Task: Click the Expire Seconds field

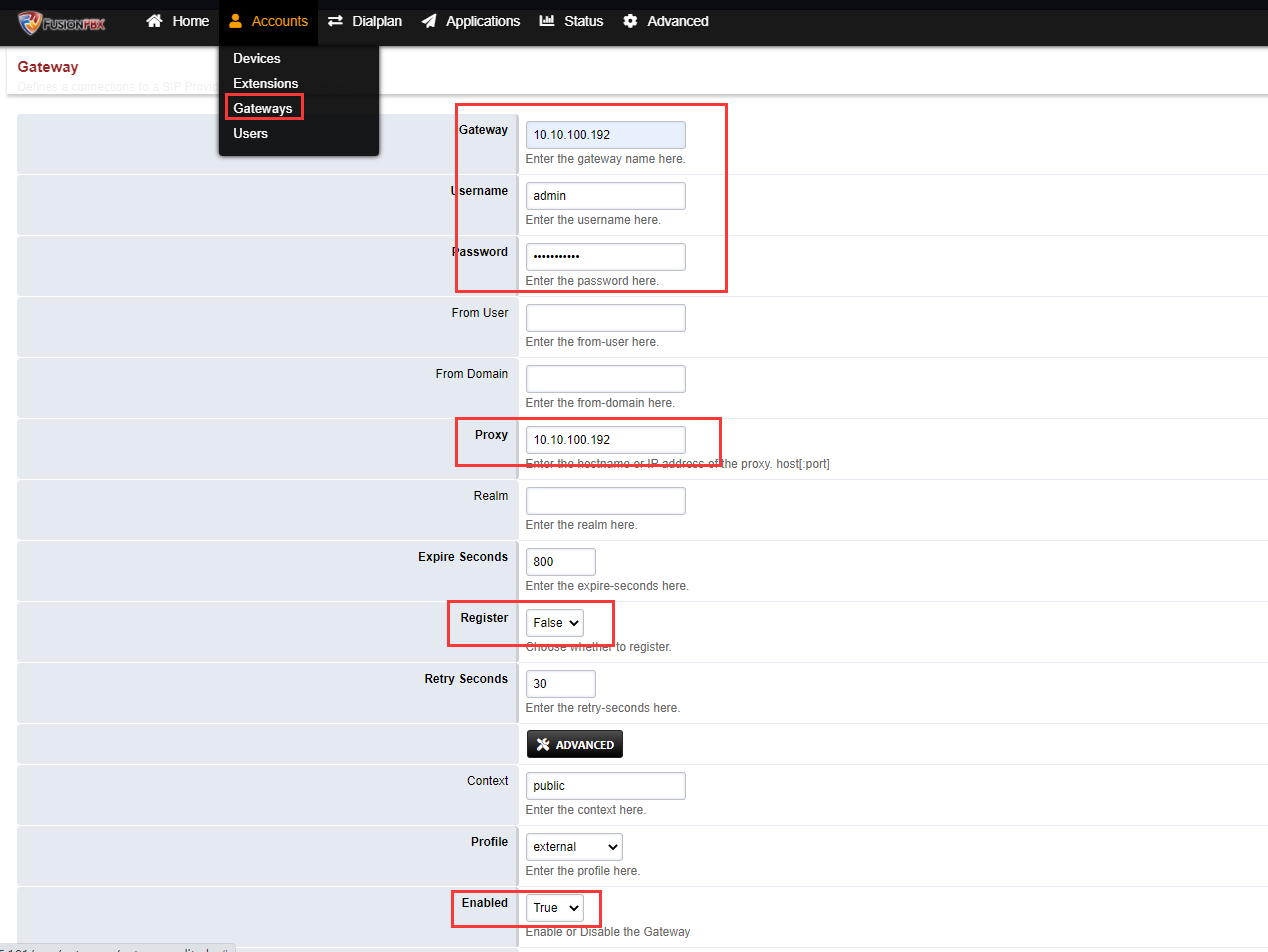Action: (x=561, y=562)
